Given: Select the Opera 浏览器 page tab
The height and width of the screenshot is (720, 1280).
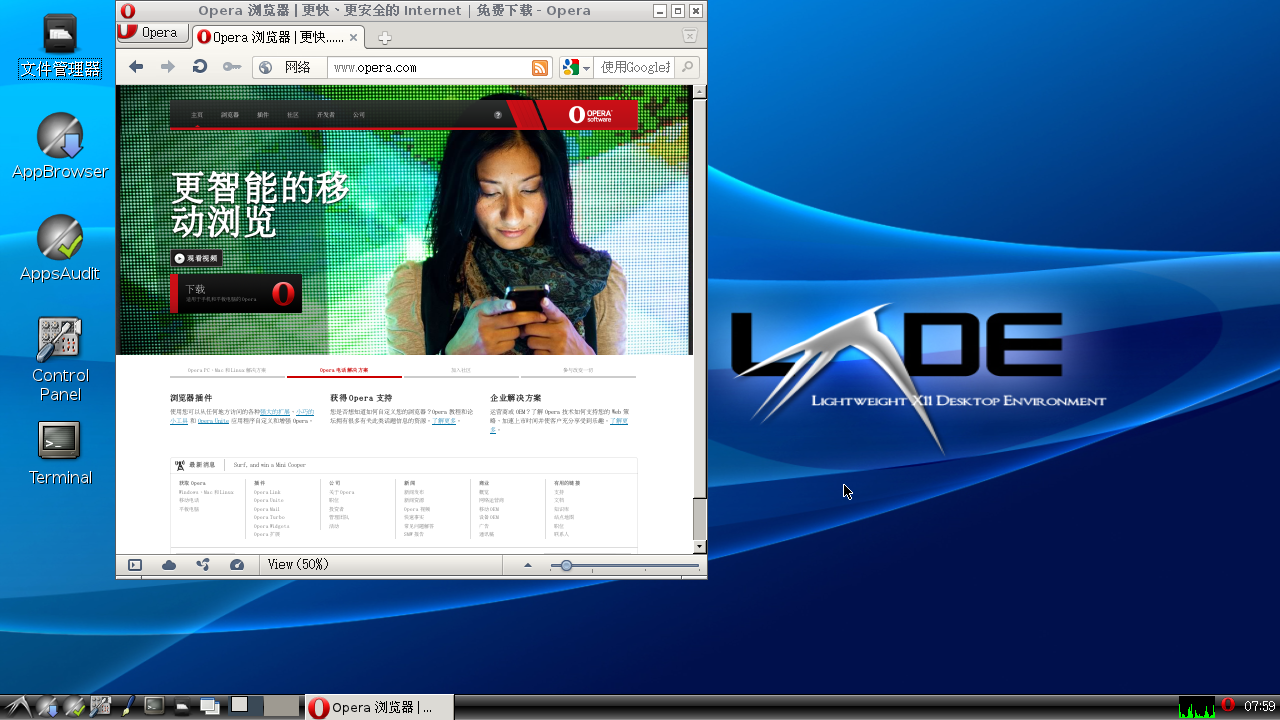Looking at the screenshot, I should tap(278, 37).
